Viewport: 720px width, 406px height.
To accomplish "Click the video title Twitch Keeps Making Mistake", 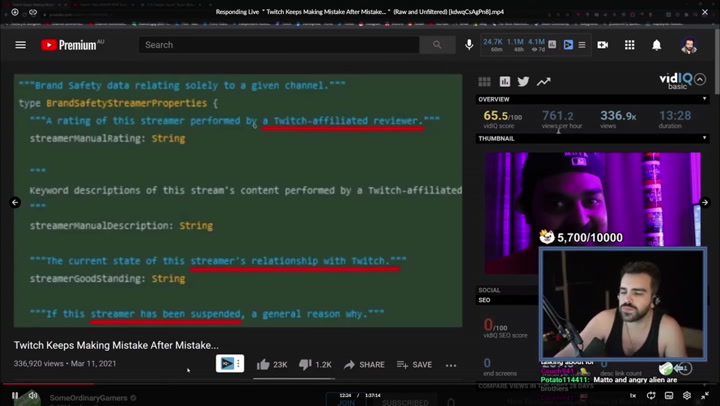I will (116, 345).
